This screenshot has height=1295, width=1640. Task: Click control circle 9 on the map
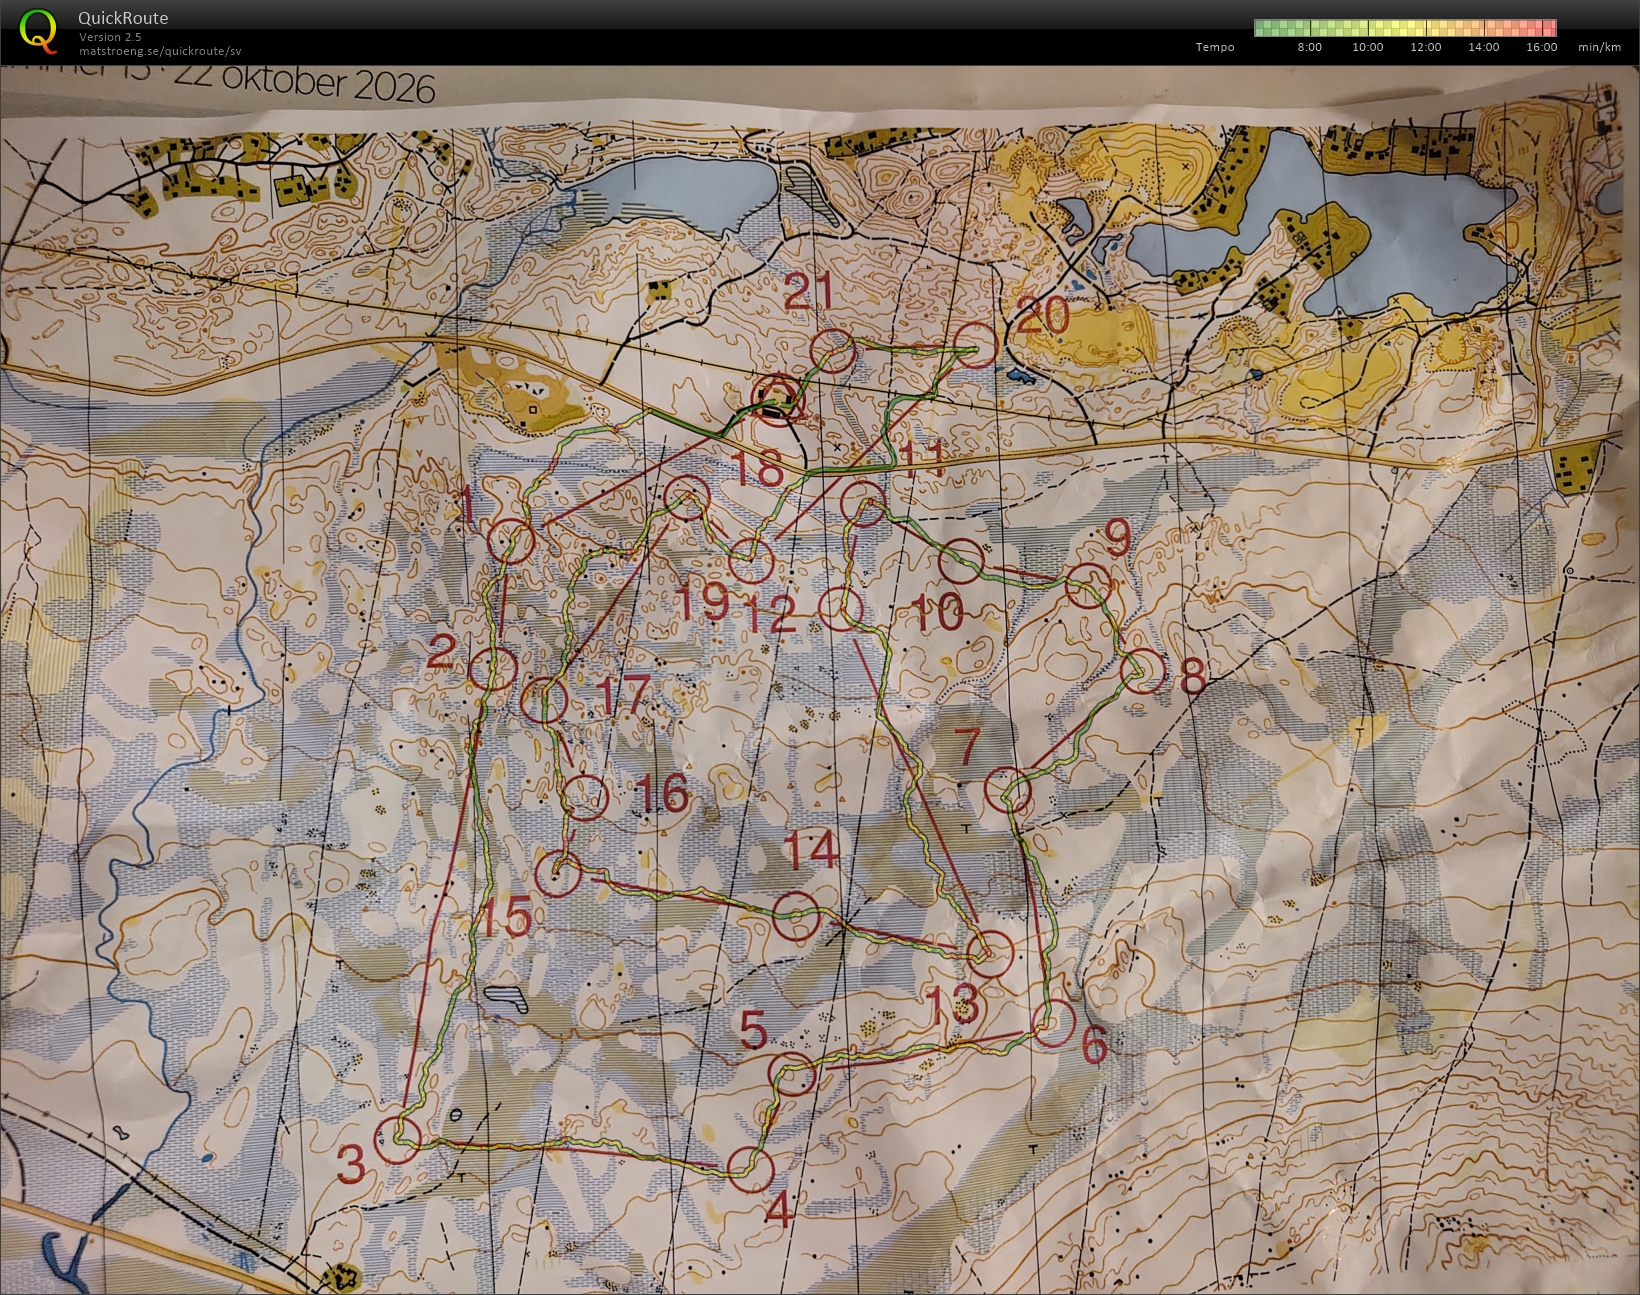coord(1089,585)
